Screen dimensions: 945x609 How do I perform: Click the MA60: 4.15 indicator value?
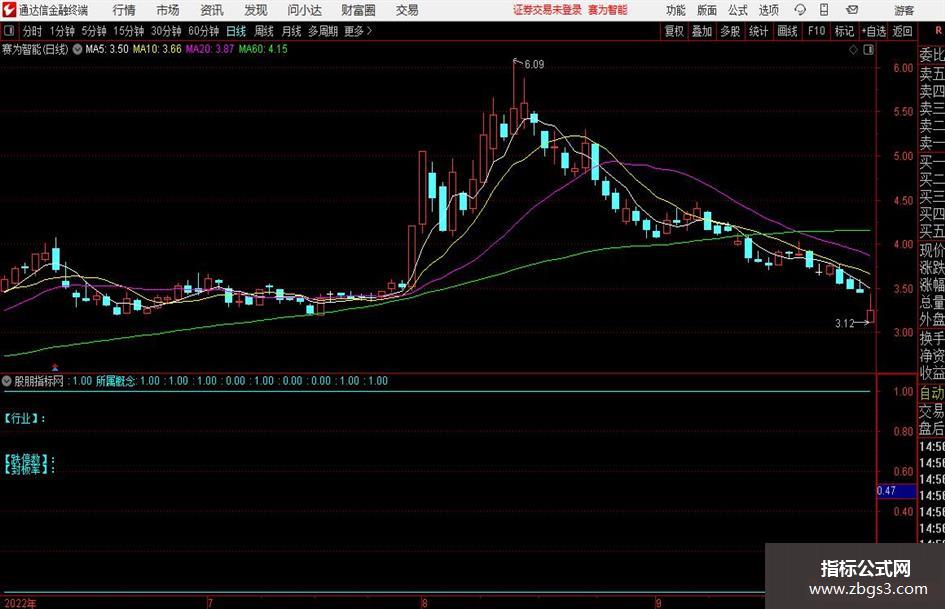(x=263, y=49)
